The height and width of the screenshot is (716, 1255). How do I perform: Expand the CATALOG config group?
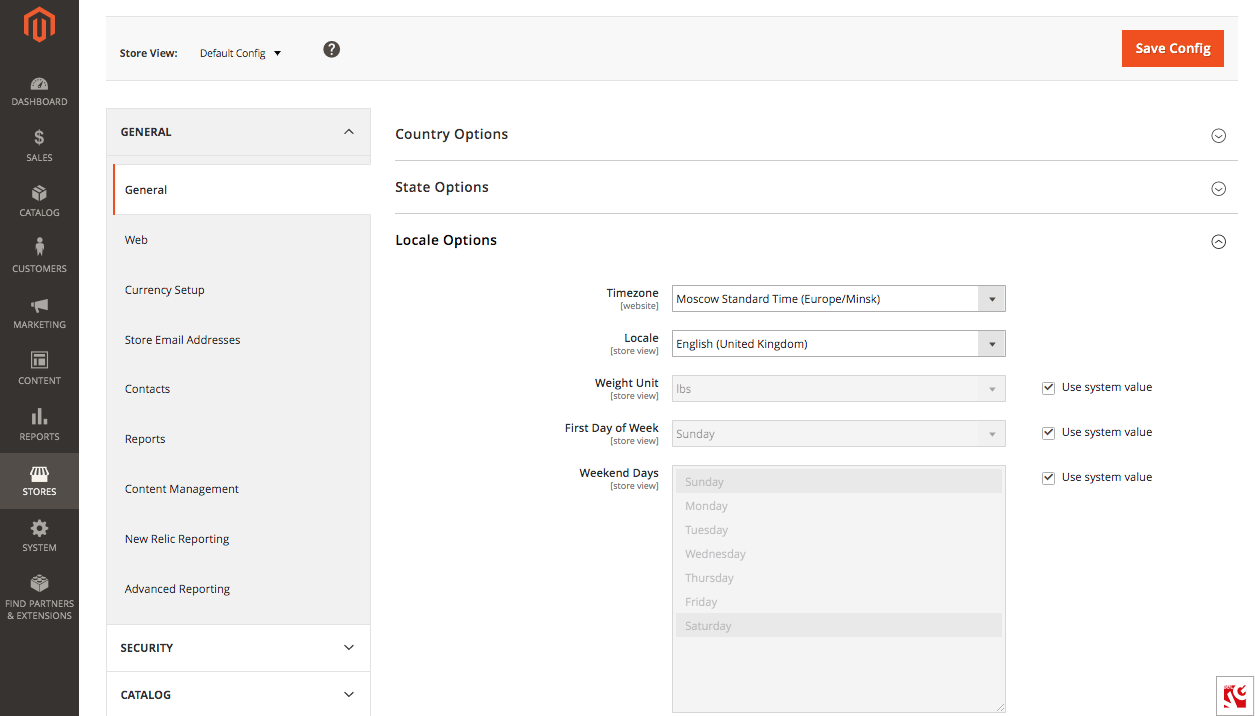[238, 694]
